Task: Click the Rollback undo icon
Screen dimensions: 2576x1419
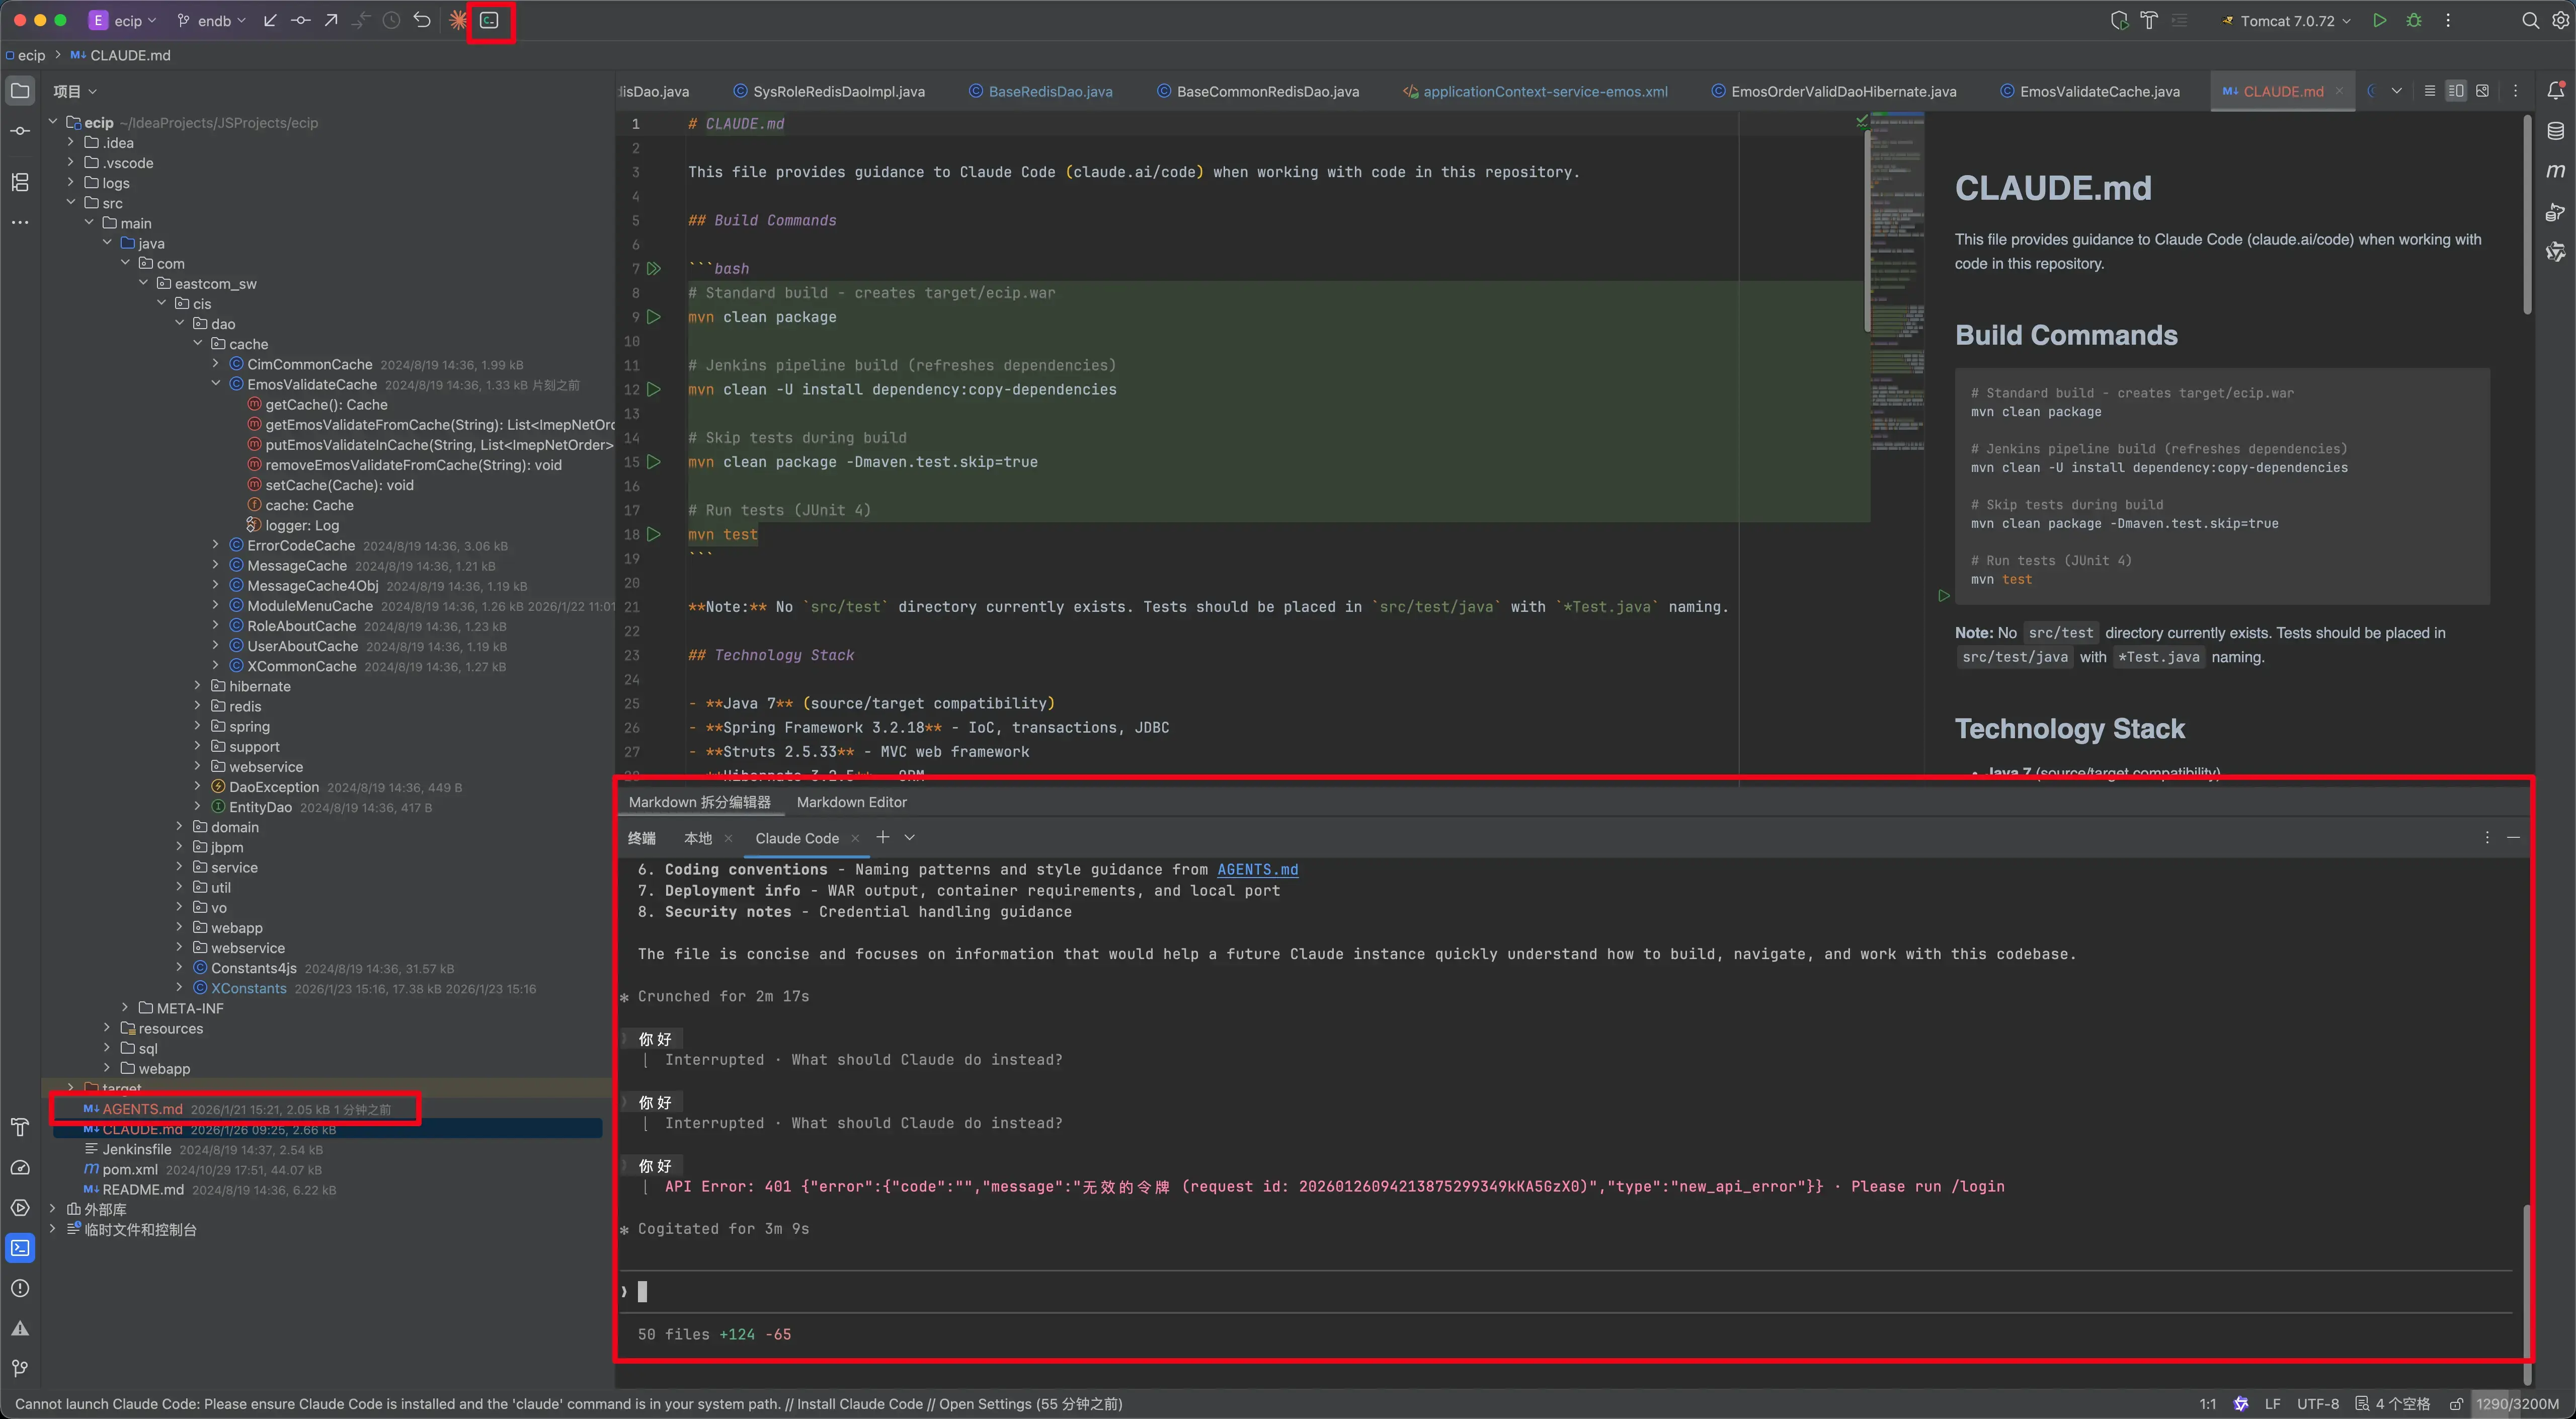Action: 422,20
